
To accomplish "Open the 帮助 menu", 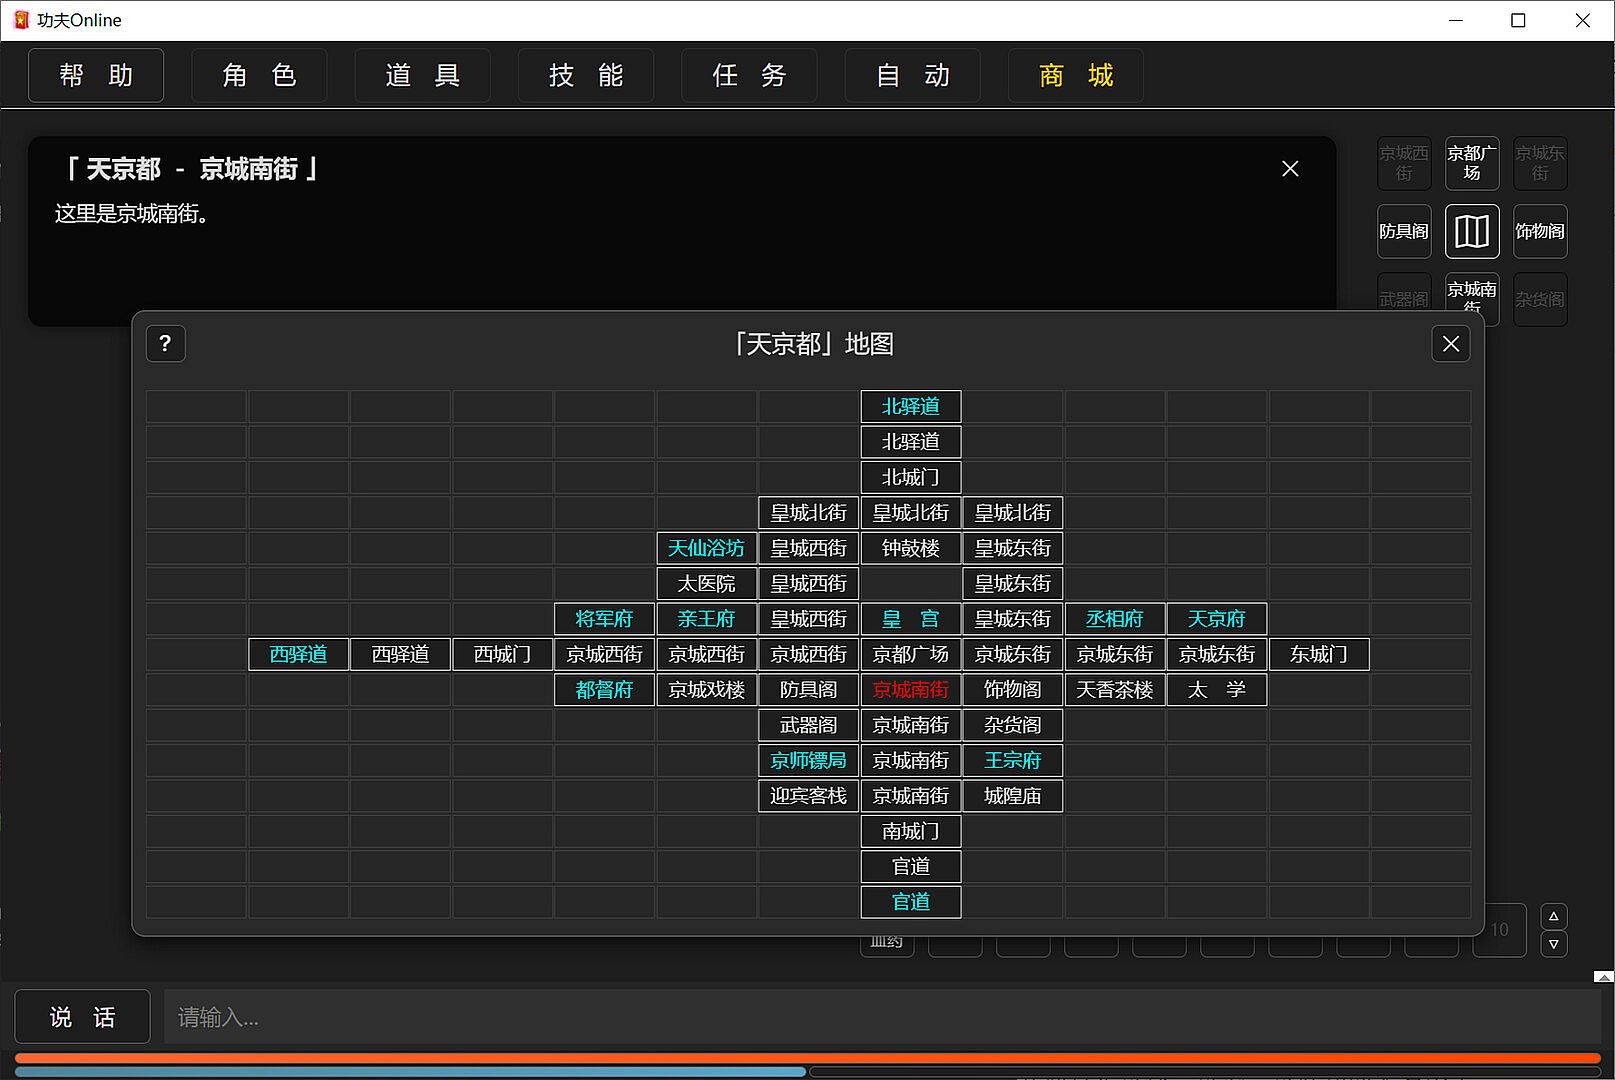I will (96, 75).
